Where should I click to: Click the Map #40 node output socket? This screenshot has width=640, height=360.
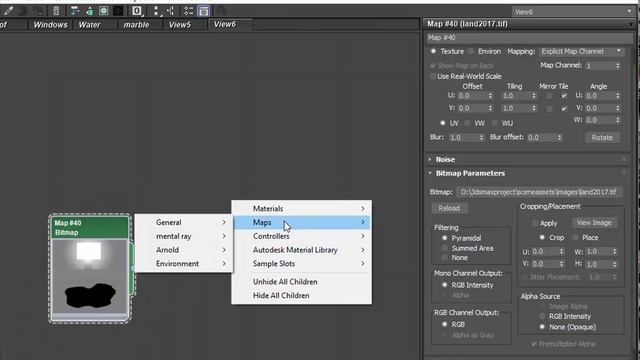pos(132,268)
